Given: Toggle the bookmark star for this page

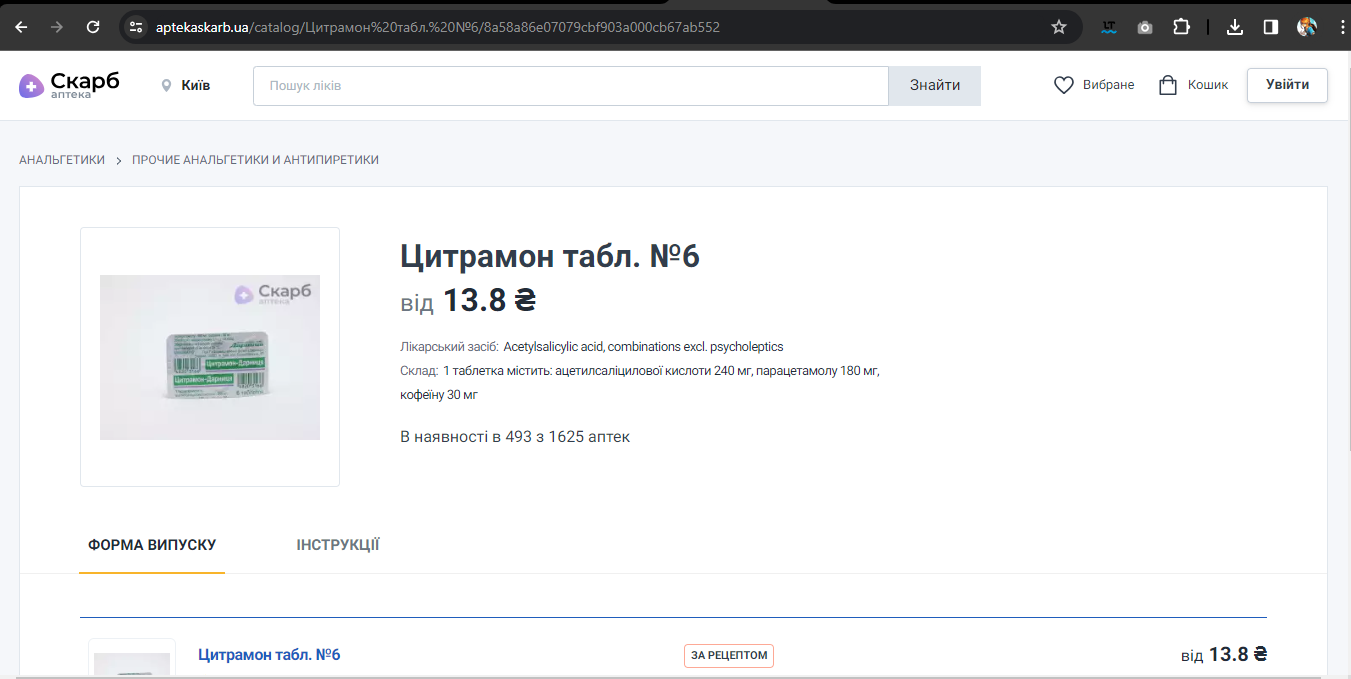Looking at the screenshot, I should coord(1058,27).
